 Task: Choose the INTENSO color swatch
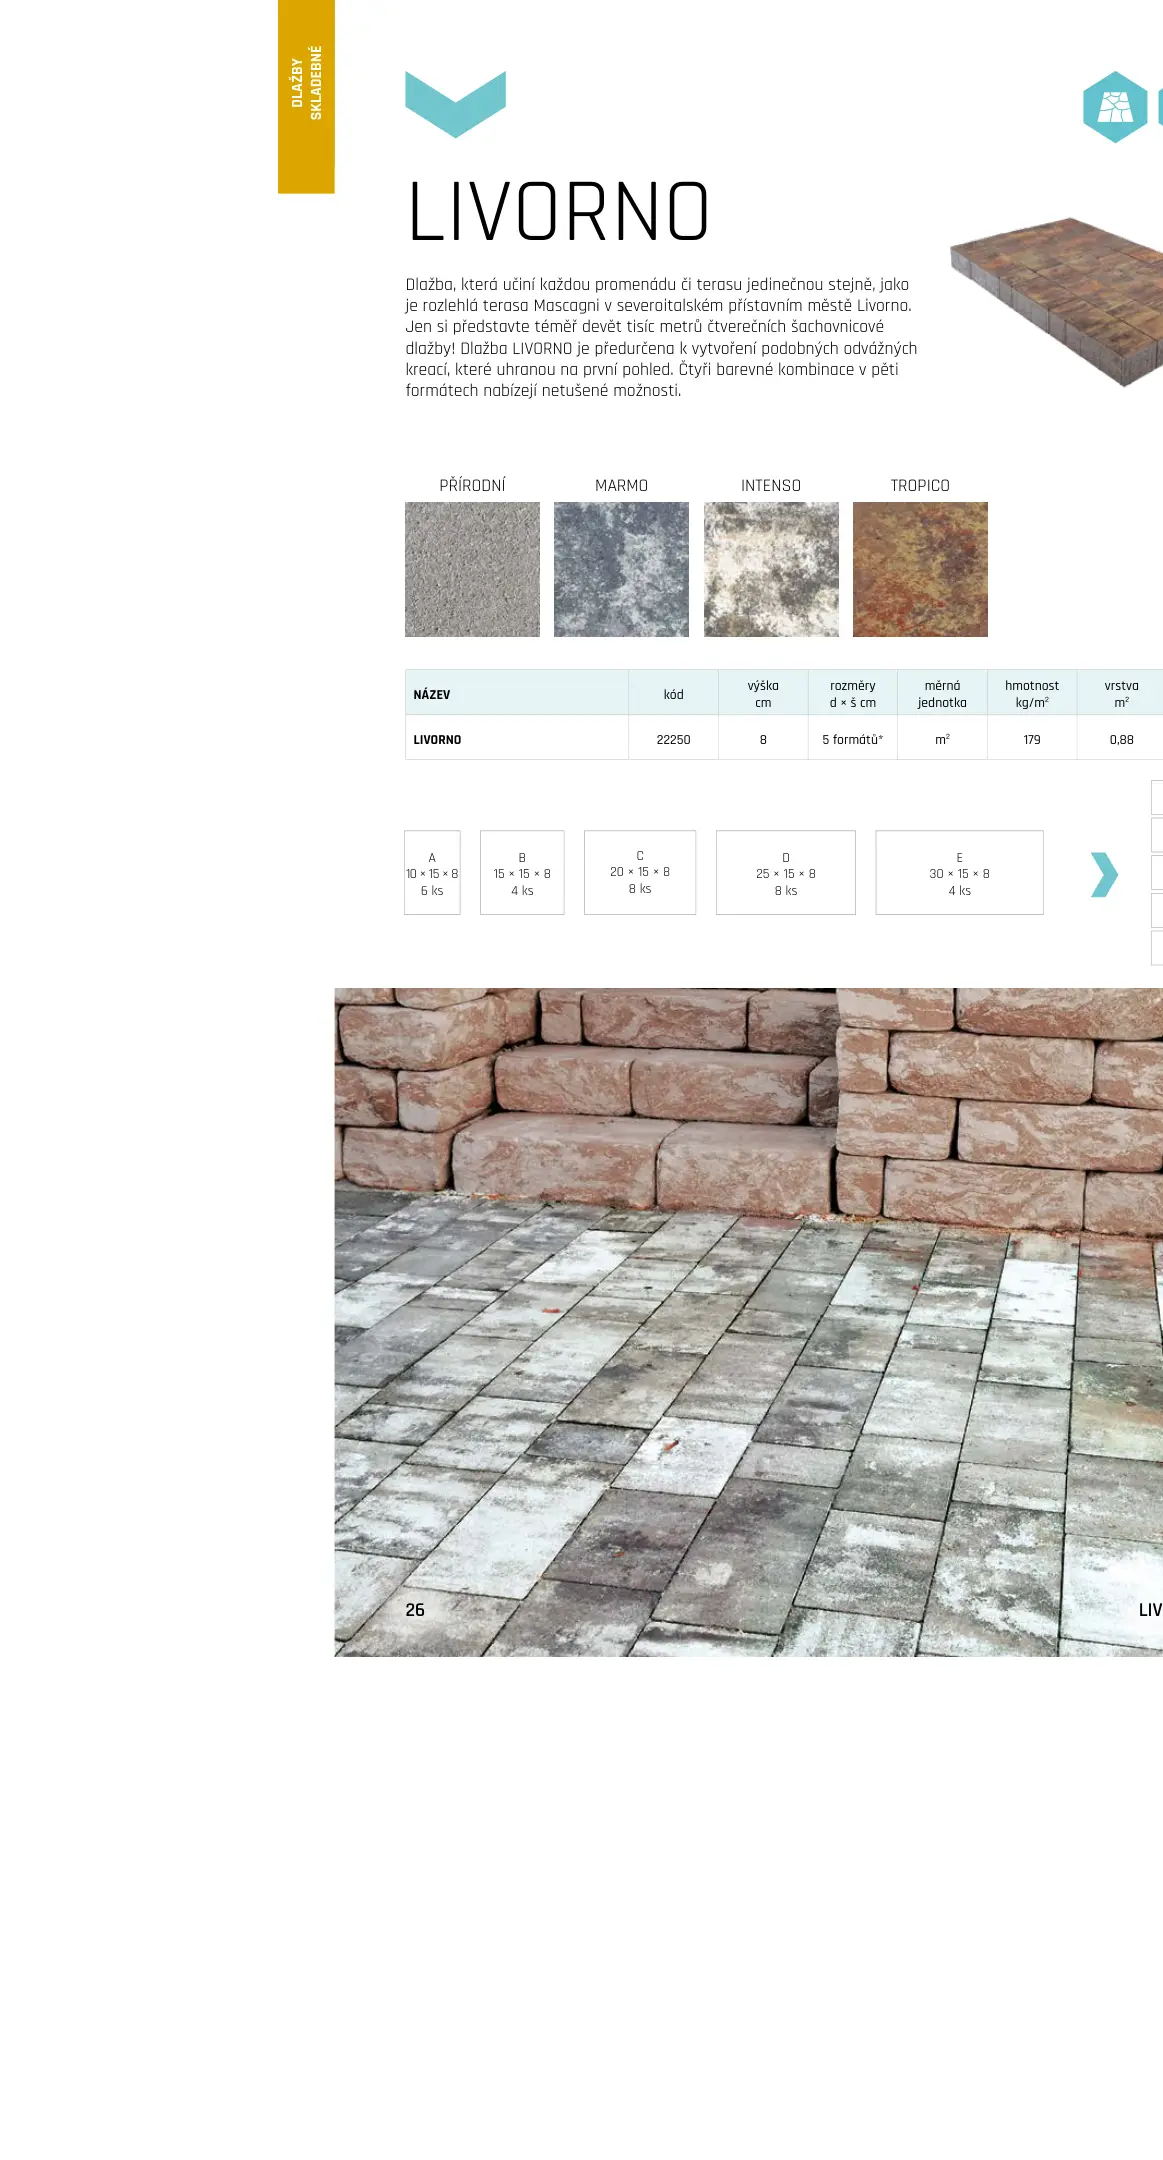(x=771, y=569)
